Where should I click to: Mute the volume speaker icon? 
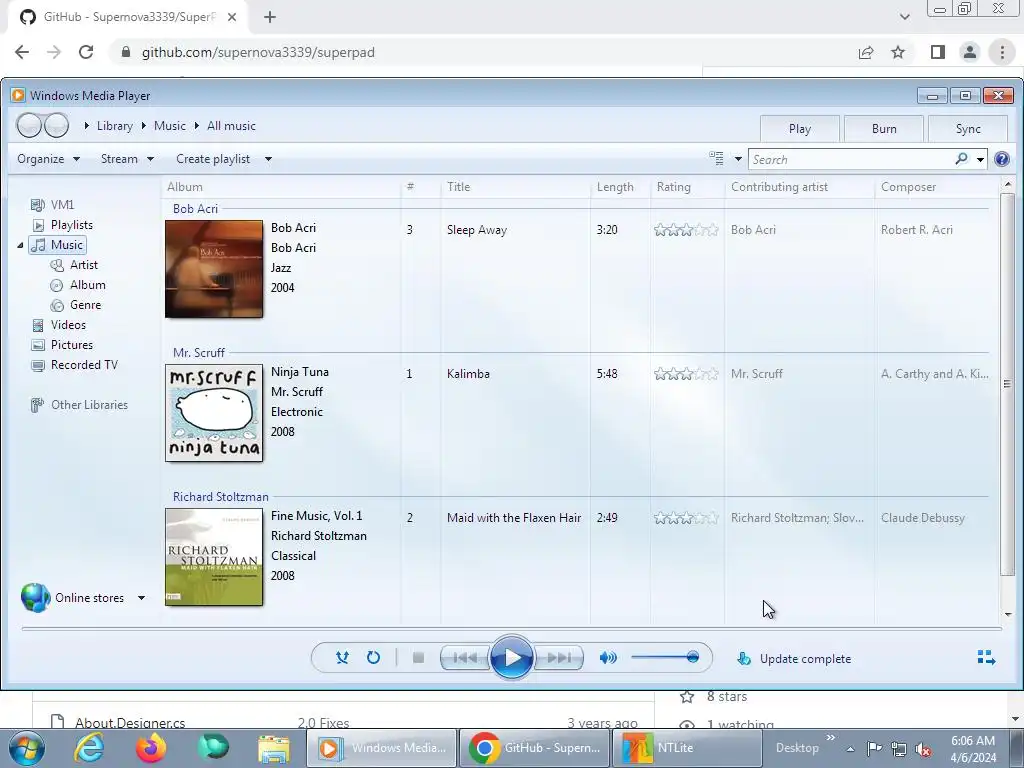tap(608, 658)
